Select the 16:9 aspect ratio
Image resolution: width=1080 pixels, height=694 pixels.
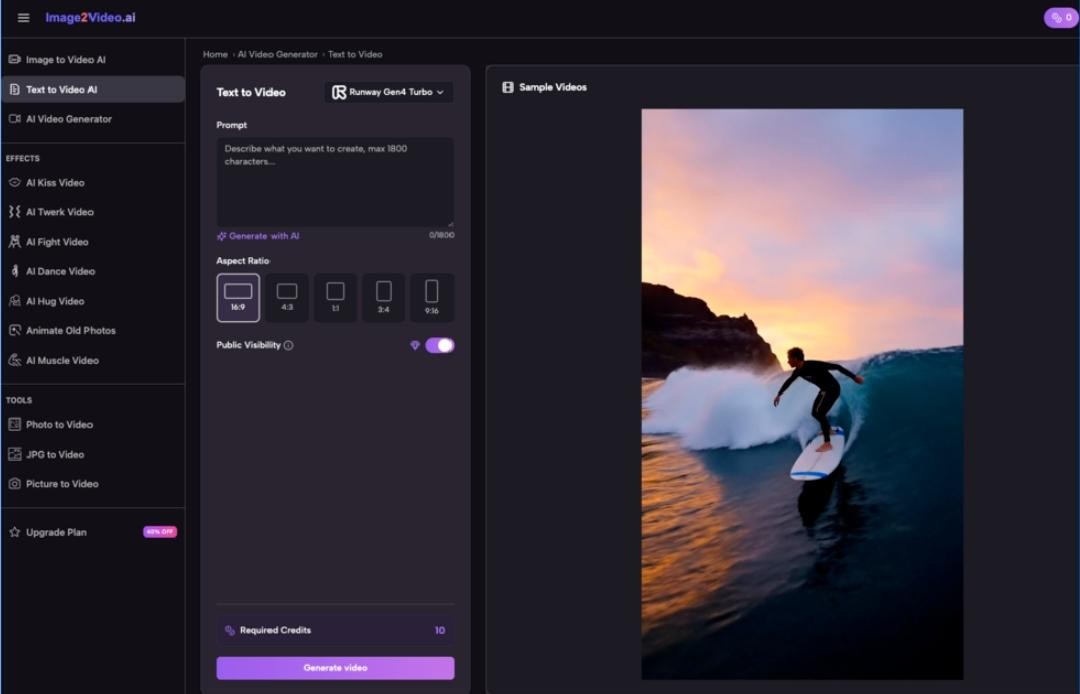[x=238, y=297]
